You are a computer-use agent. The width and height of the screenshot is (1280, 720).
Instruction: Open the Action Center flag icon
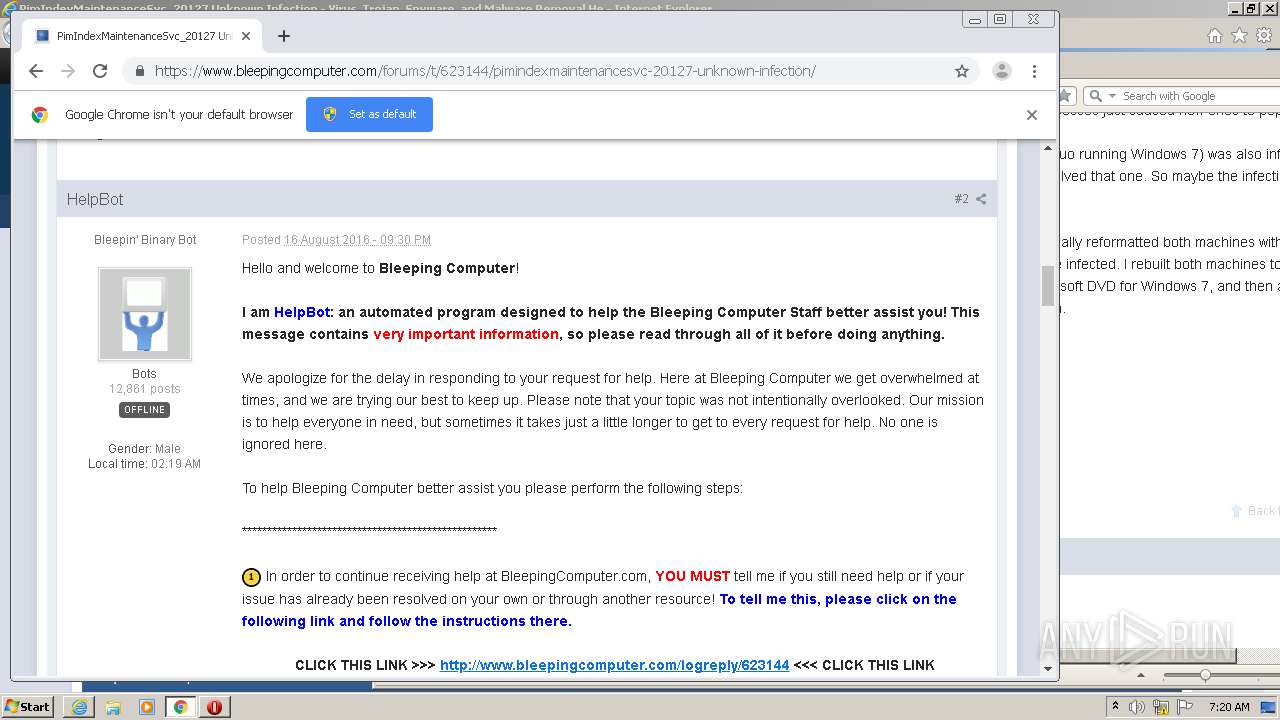pos(1184,707)
